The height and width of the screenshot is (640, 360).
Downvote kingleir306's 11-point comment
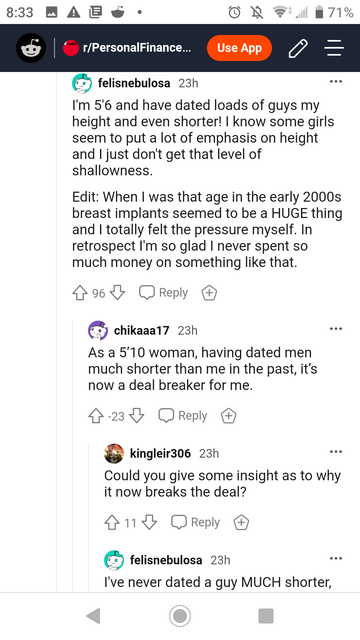149,522
